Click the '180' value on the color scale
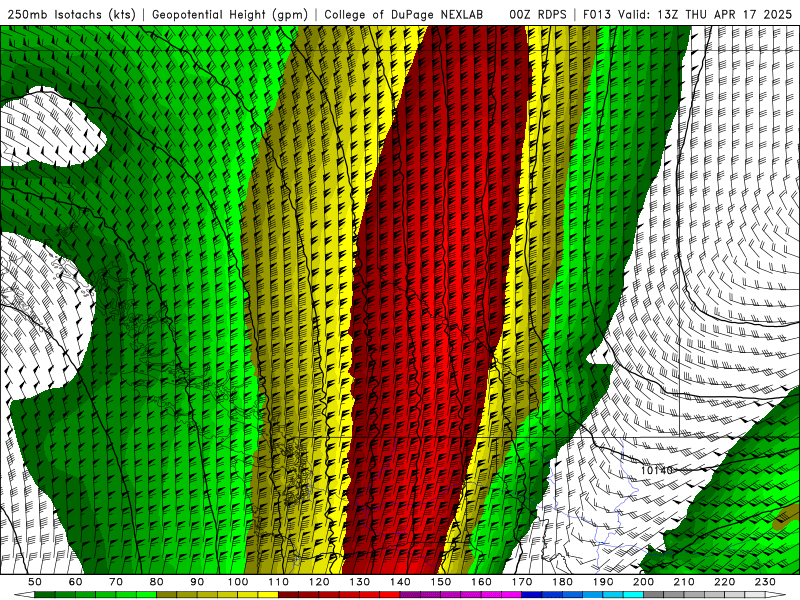The width and height of the screenshot is (800, 600). 562,582
